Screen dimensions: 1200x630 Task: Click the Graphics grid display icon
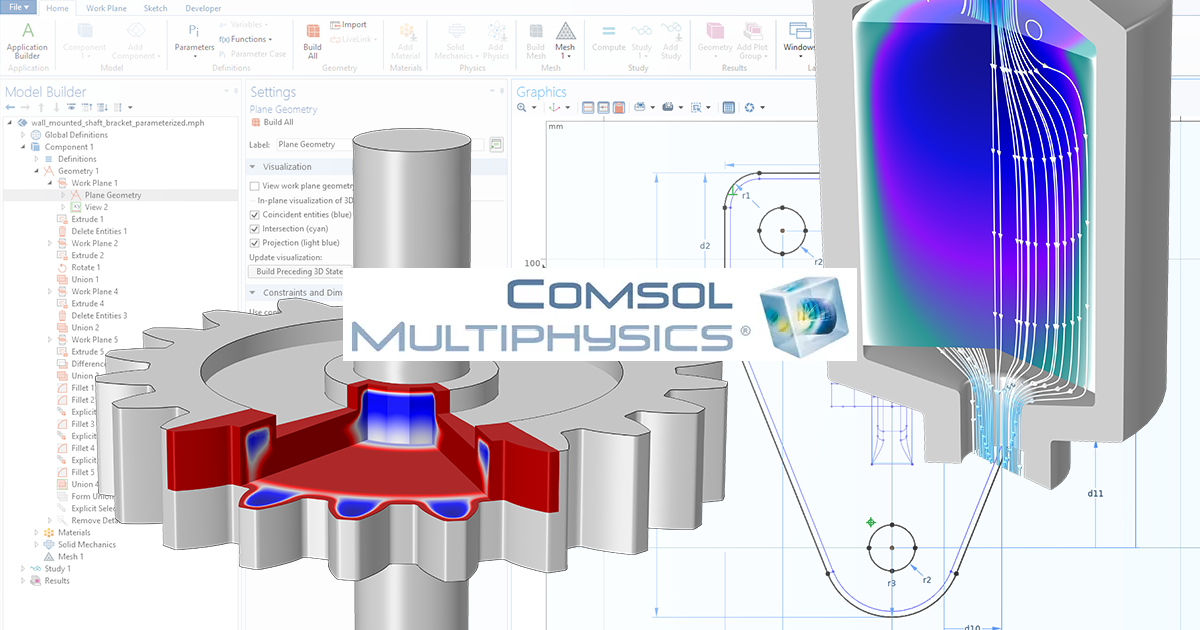click(x=728, y=107)
